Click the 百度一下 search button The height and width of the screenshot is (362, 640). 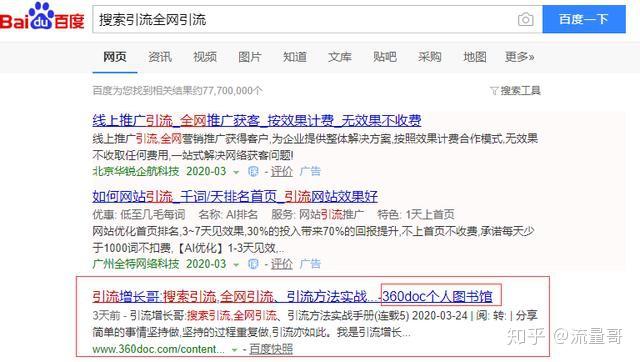[584, 19]
